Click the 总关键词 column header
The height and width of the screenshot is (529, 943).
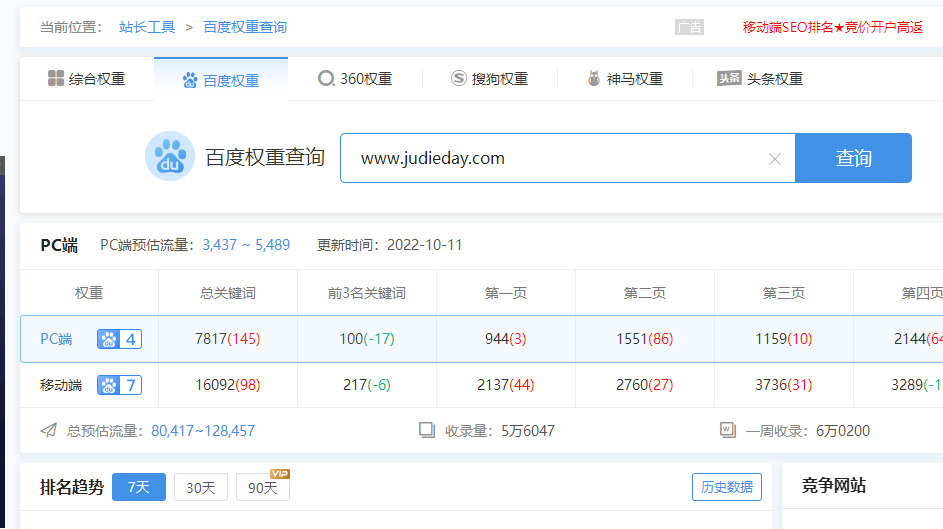point(228,293)
